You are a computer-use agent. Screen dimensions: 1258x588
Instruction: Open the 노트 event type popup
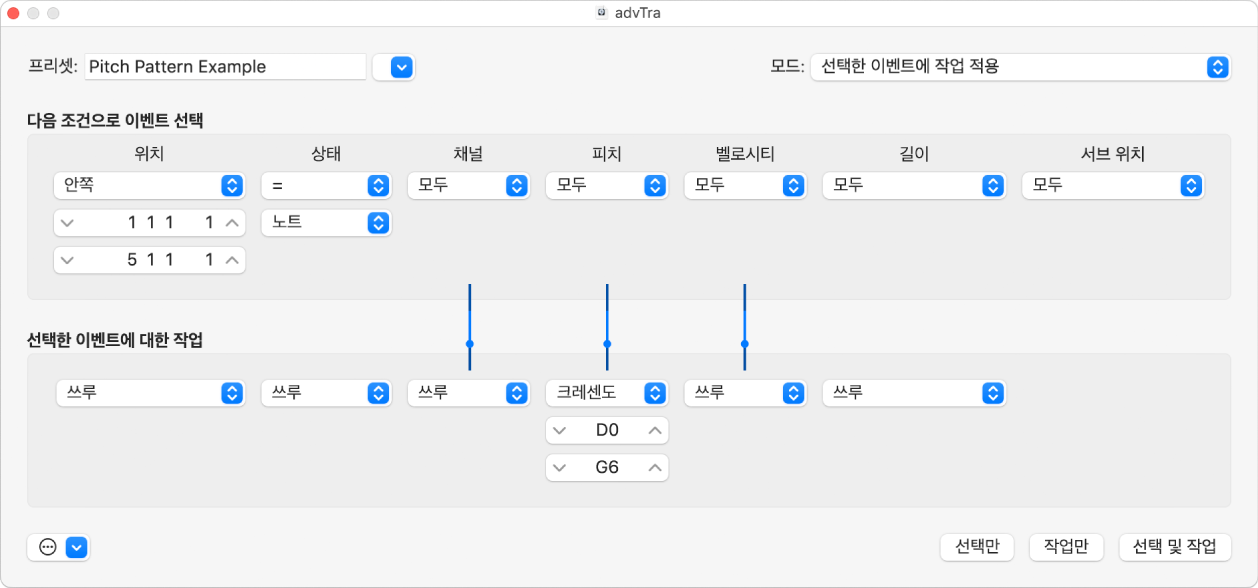325,223
